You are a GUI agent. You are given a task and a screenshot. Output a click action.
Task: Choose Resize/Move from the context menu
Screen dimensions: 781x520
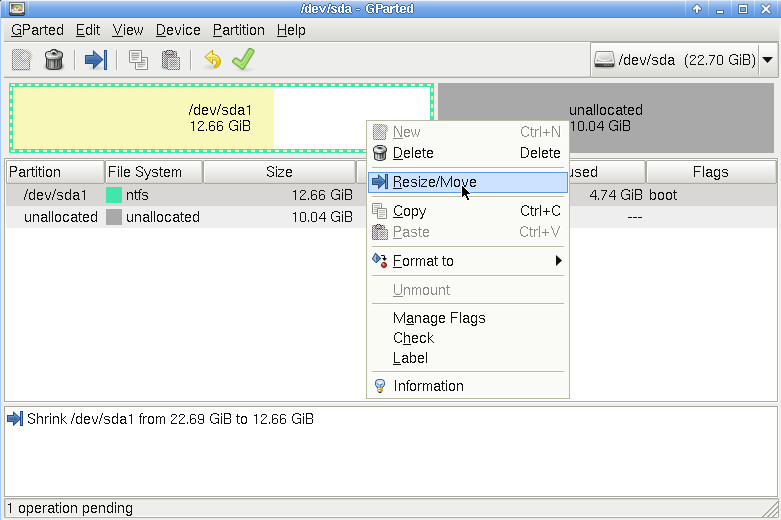click(468, 182)
